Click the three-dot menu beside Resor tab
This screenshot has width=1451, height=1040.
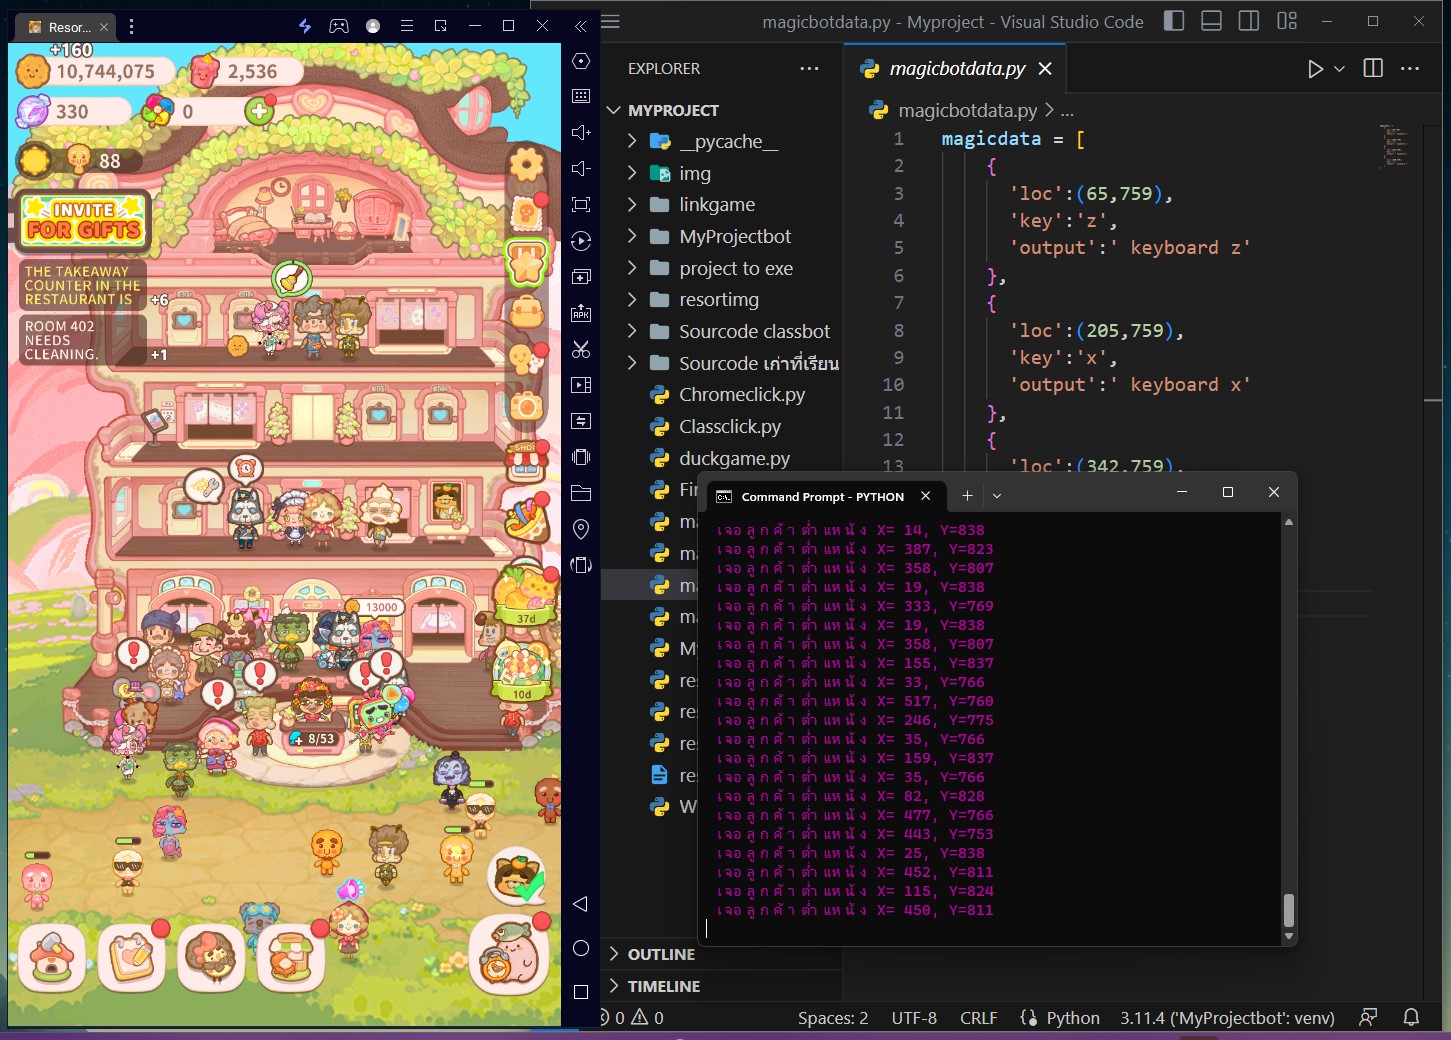point(131,27)
